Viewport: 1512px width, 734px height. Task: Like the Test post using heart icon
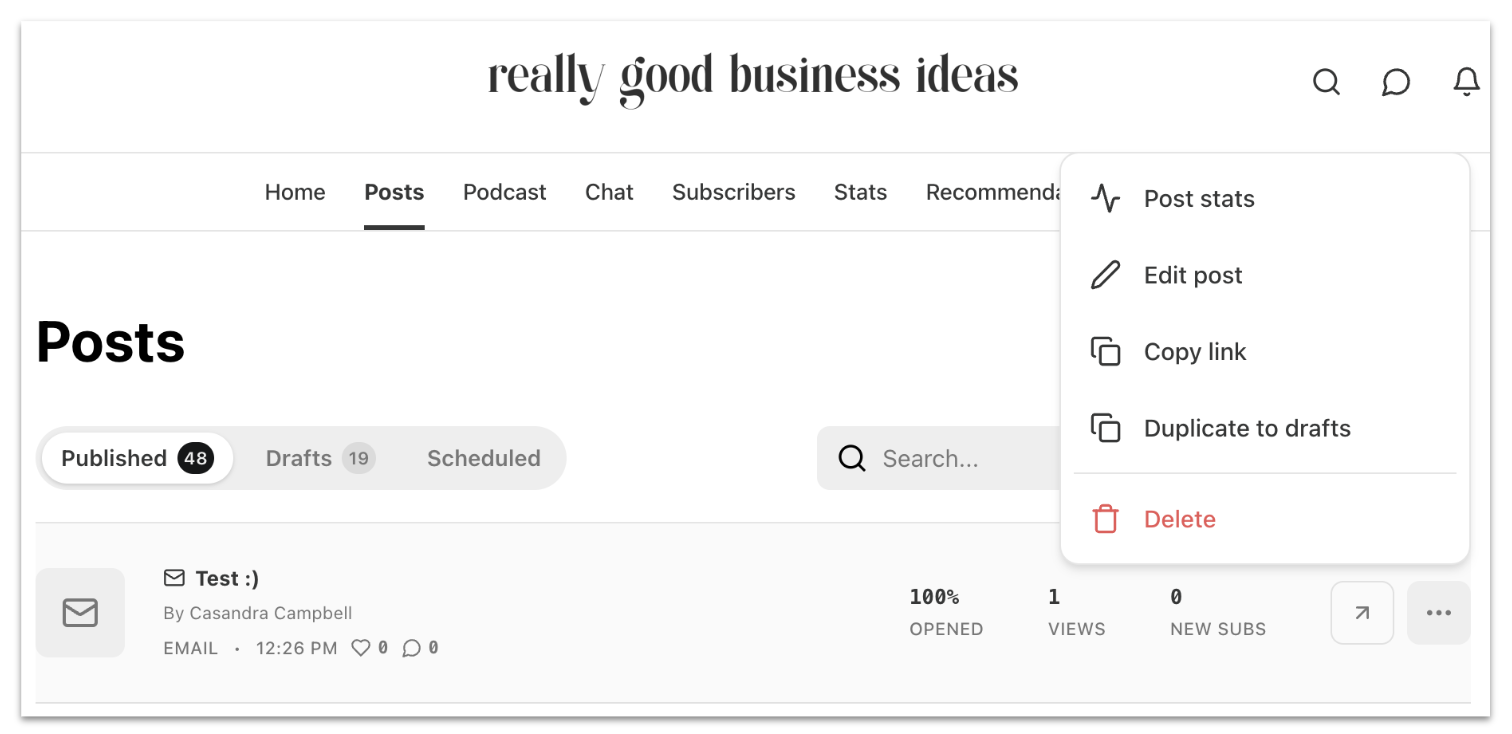(361, 648)
